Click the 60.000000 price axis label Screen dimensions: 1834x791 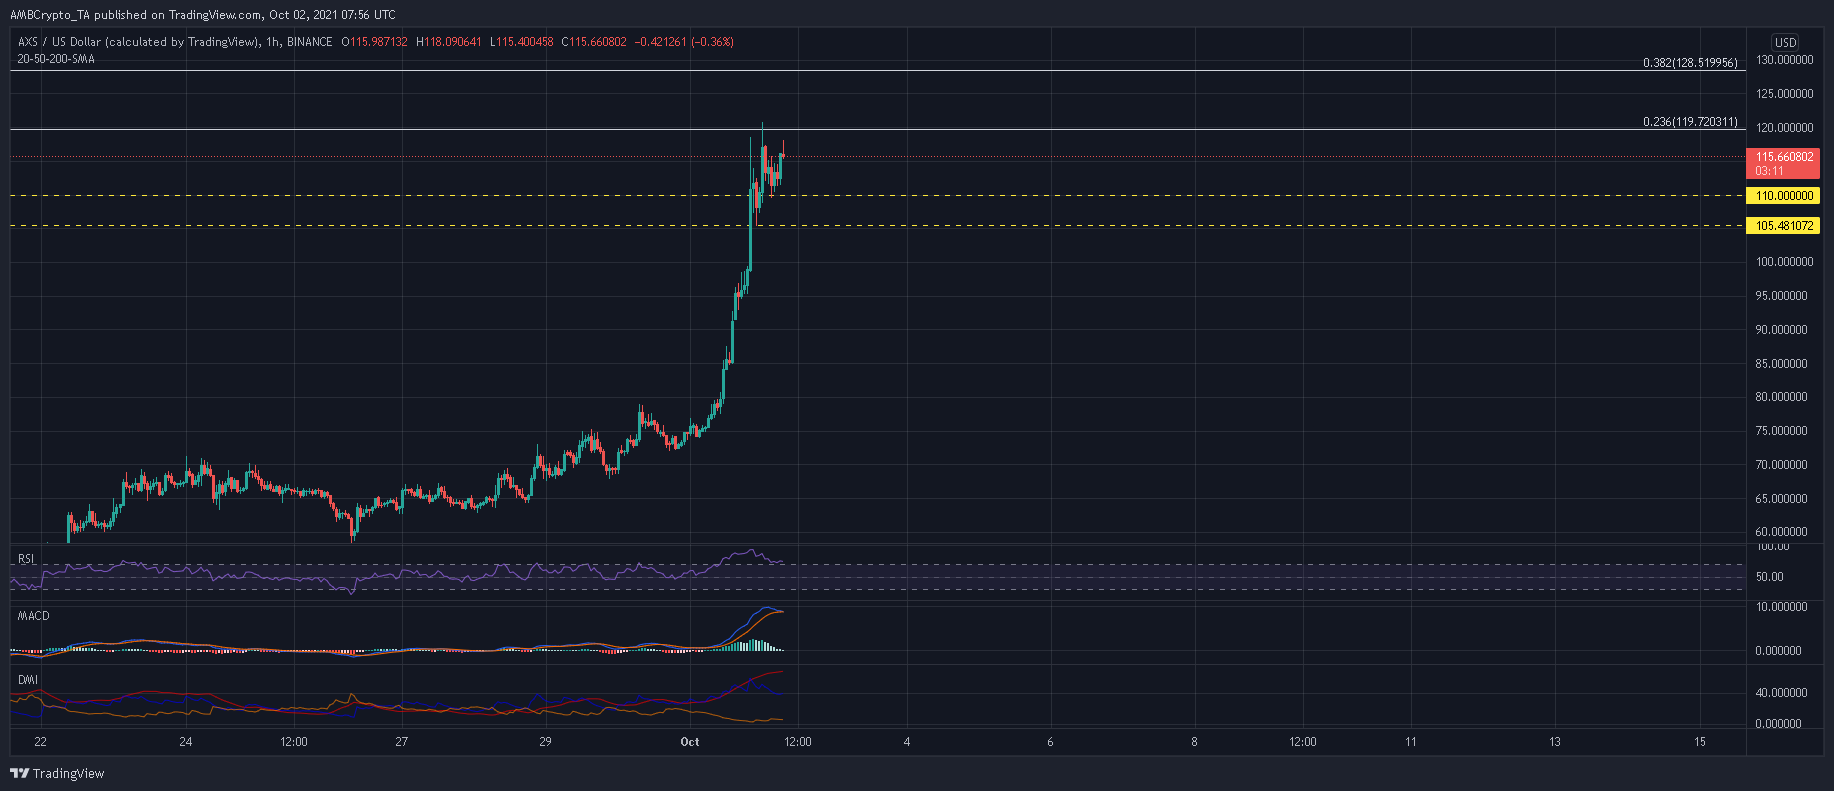(x=1782, y=532)
